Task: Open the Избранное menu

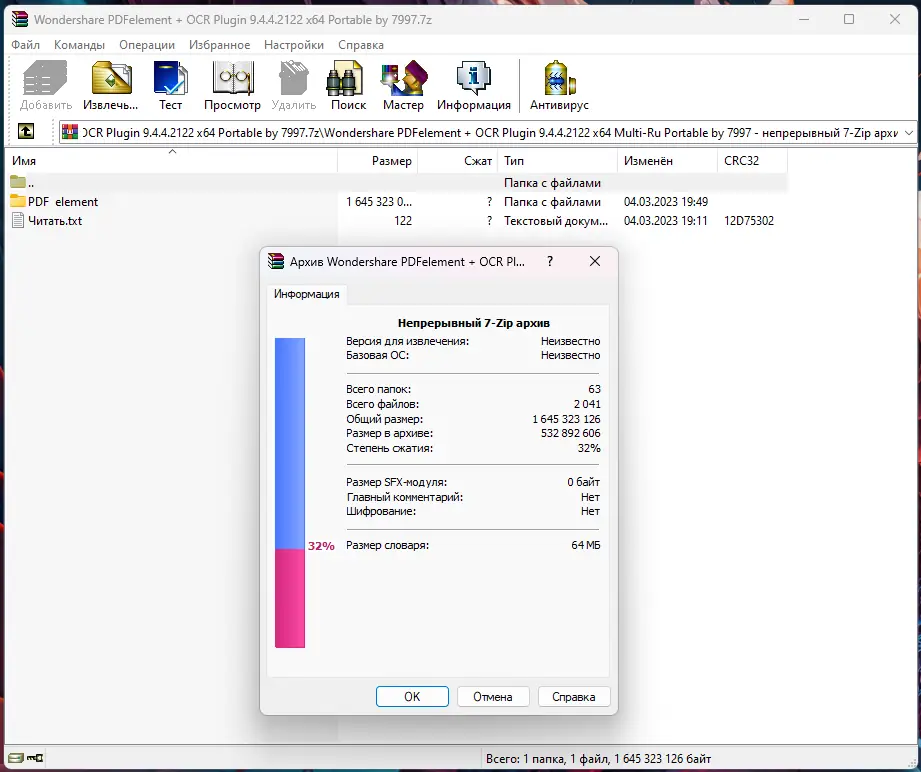Action: pyautogui.click(x=219, y=45)
